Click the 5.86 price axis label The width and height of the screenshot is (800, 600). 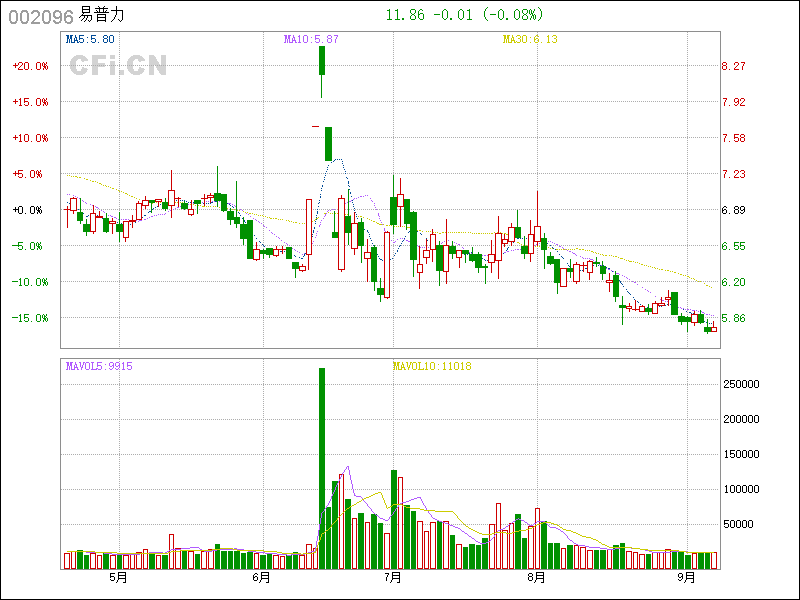pyautogui.click(x=733, y=318)
